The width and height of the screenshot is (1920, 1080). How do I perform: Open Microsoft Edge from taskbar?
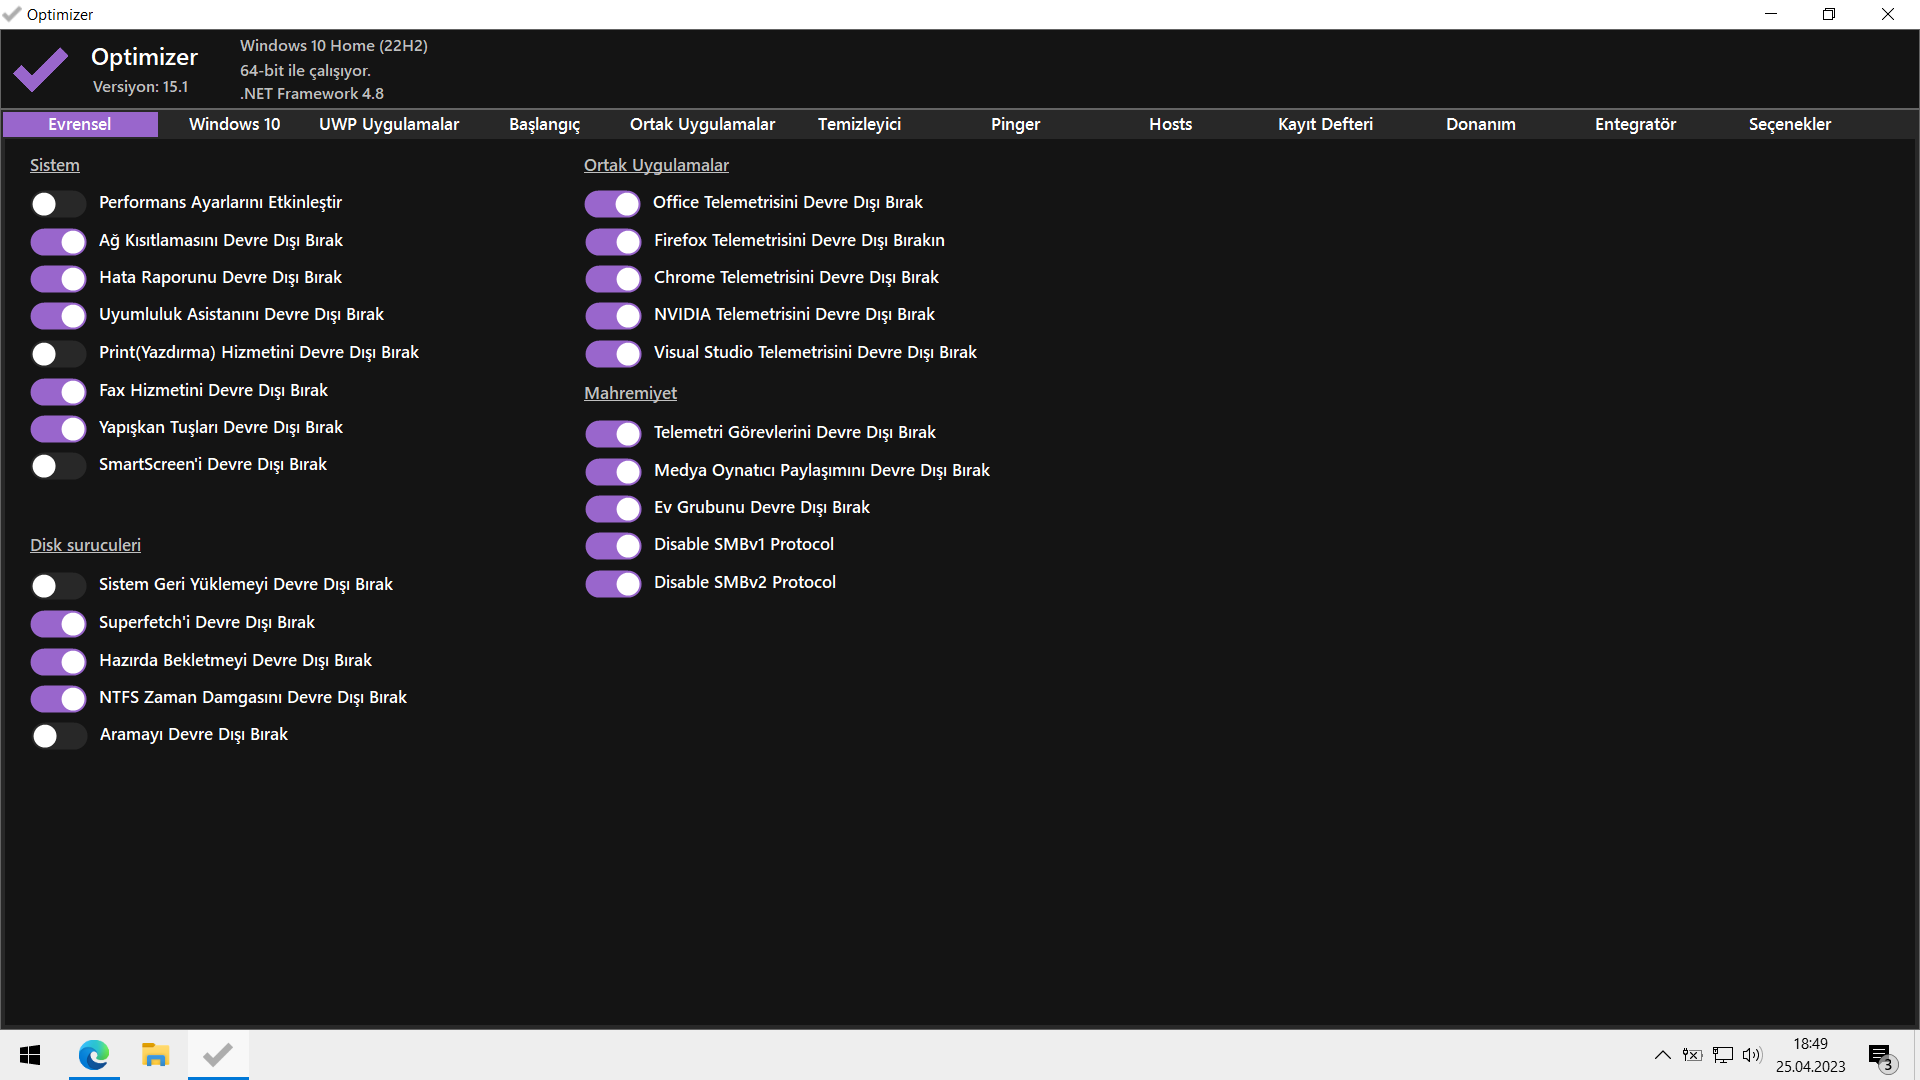[x=94, y=1055]
